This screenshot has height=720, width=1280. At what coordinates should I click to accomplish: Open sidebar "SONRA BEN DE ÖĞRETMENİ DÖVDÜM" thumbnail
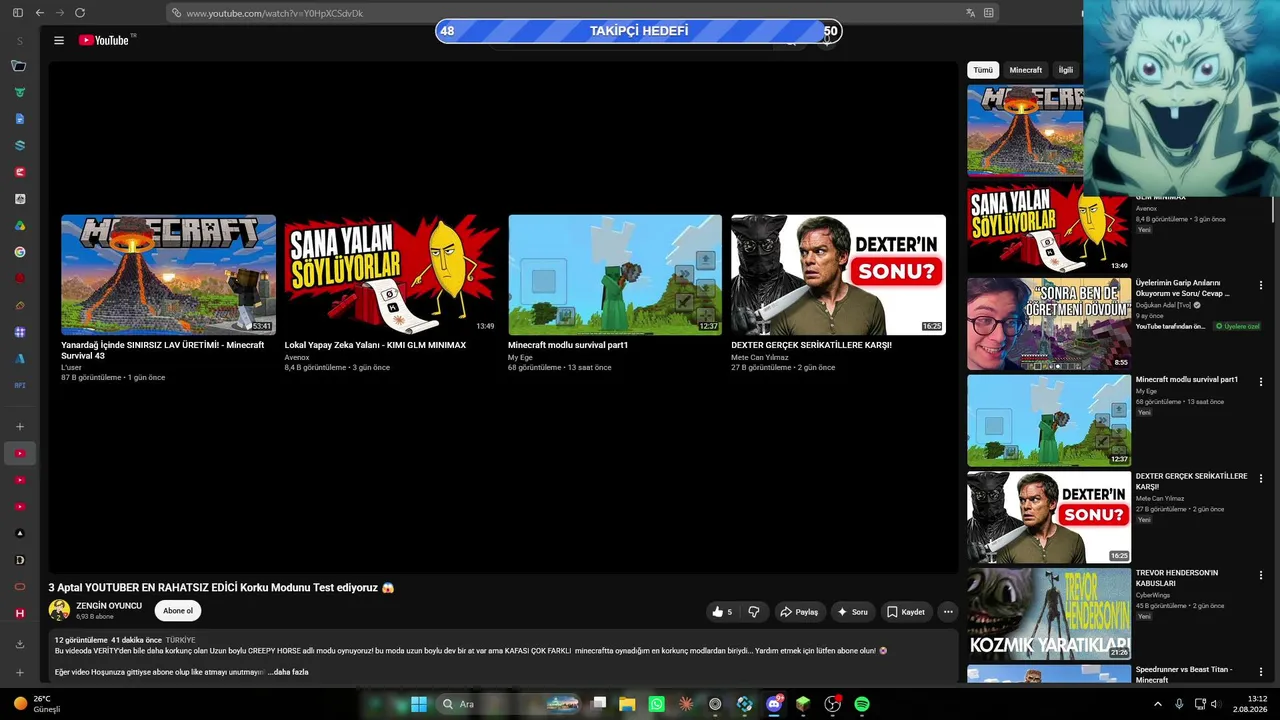coord(1049,324)
